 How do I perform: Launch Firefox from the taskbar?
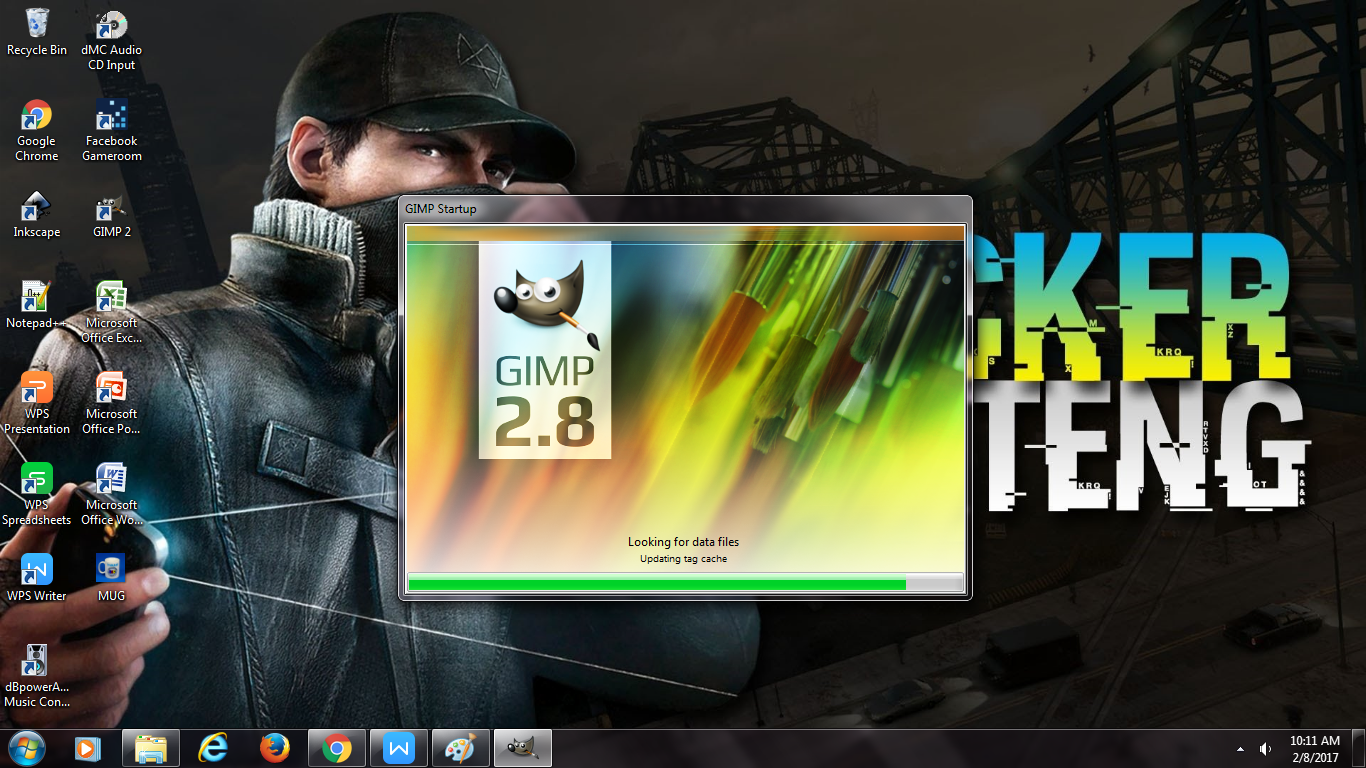pyautogui.click(x=275, y=748)
